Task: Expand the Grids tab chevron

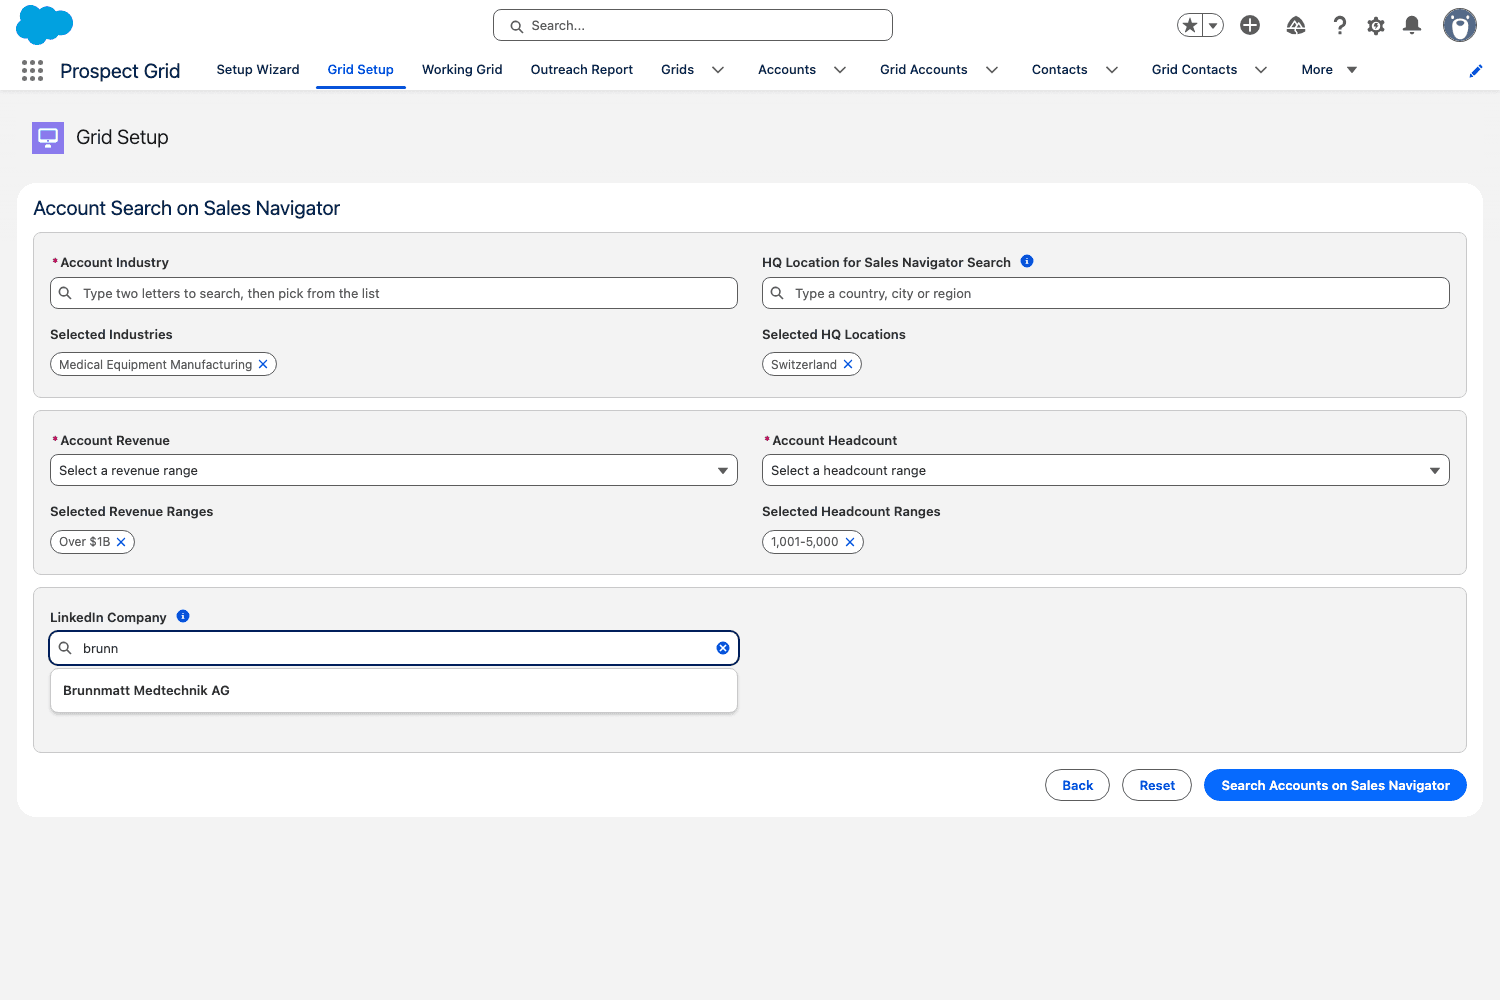Action: coord(718,70)
